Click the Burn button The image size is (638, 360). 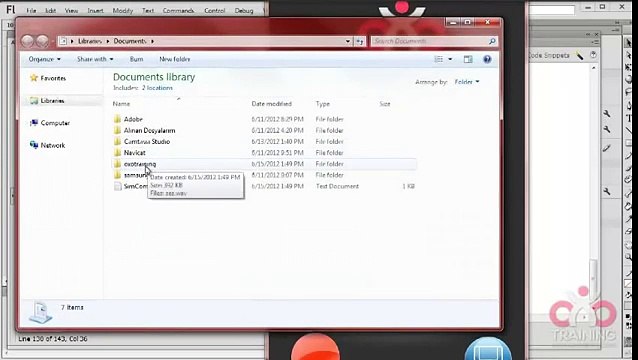(x=136, y=59)
